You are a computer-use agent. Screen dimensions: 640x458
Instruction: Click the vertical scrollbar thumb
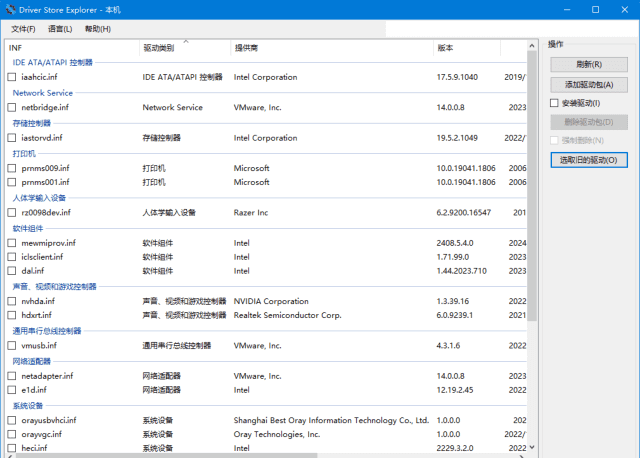(x=532, y=186)
